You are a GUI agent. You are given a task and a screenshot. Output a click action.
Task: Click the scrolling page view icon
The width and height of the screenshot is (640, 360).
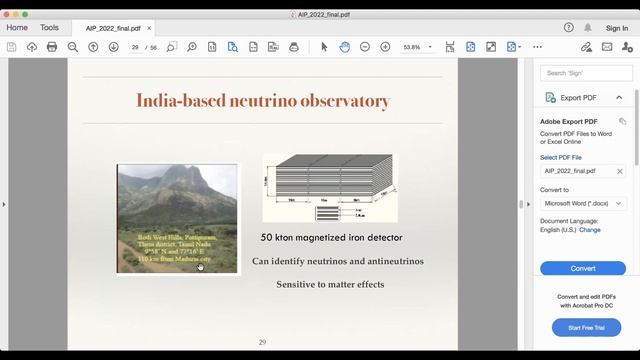[x=450, y=47]
